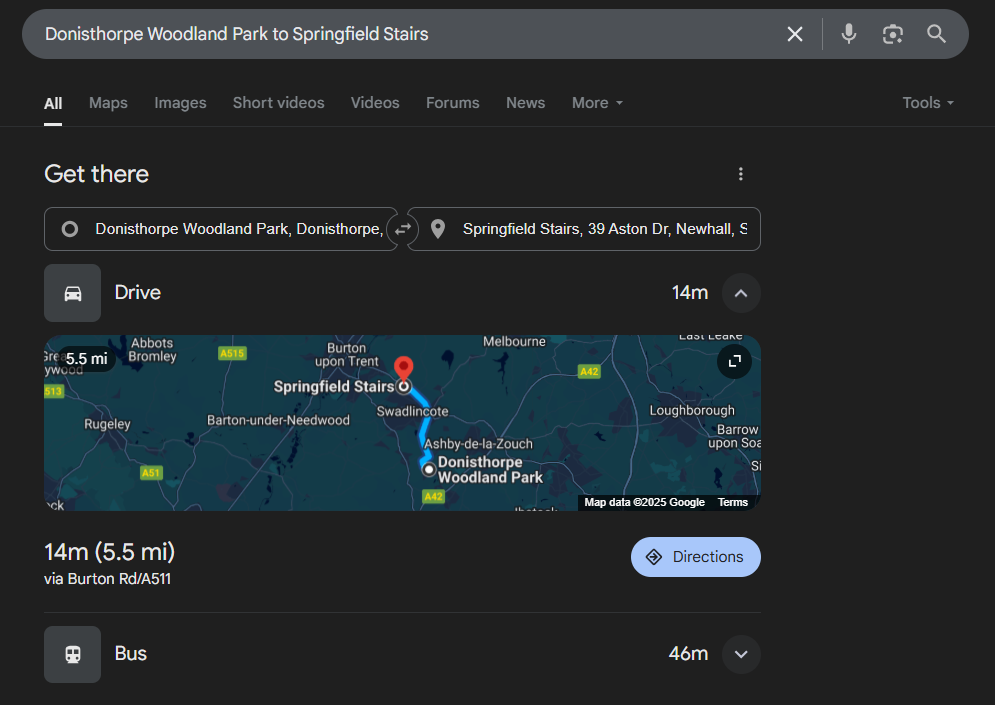The width and height of the screenshot is (995, 705).
Task: Switch to the Images tab
Action: [180, 103]
